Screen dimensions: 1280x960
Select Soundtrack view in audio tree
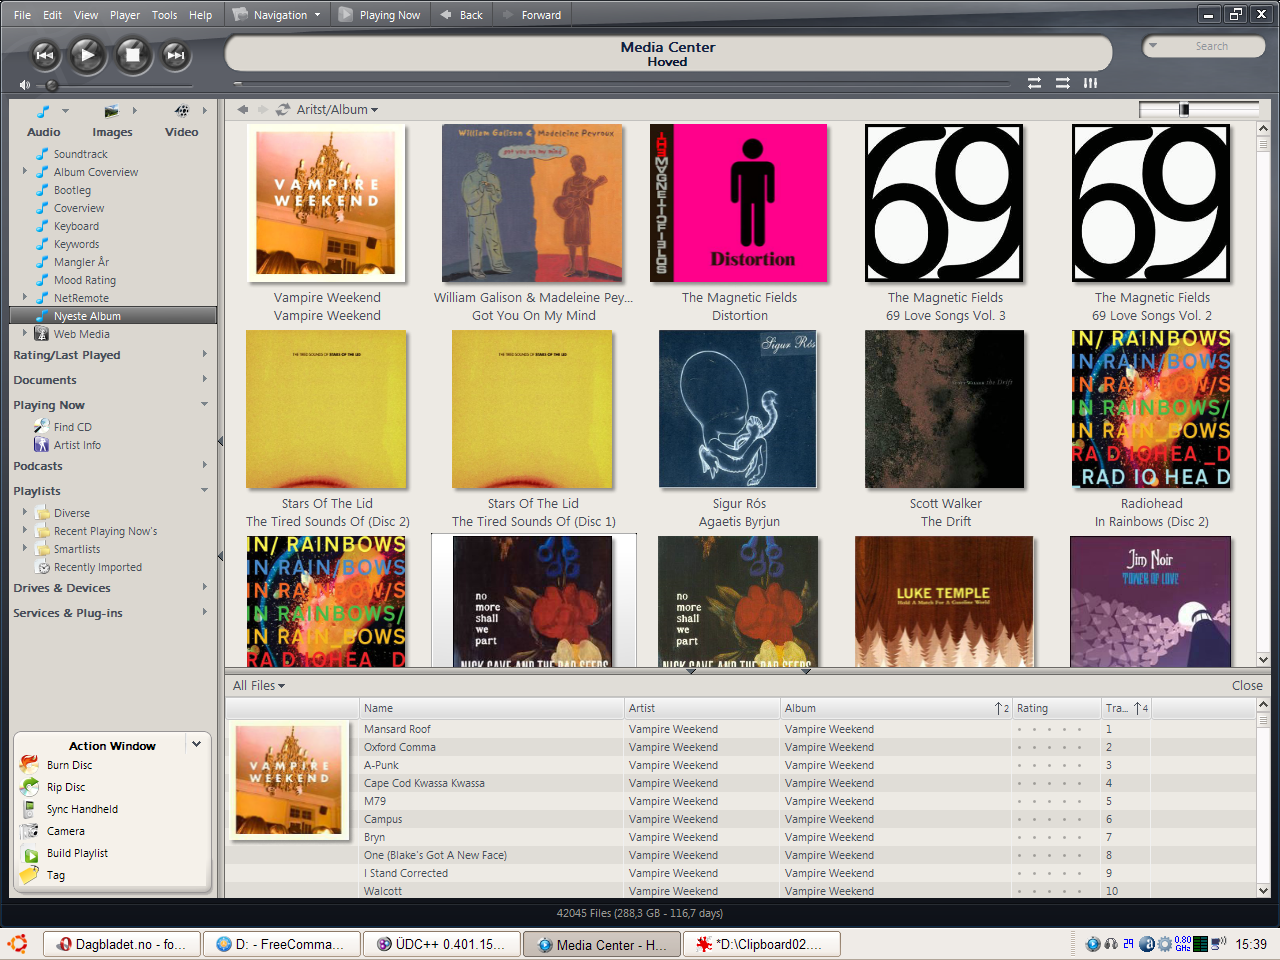click(x=80, y=154)
